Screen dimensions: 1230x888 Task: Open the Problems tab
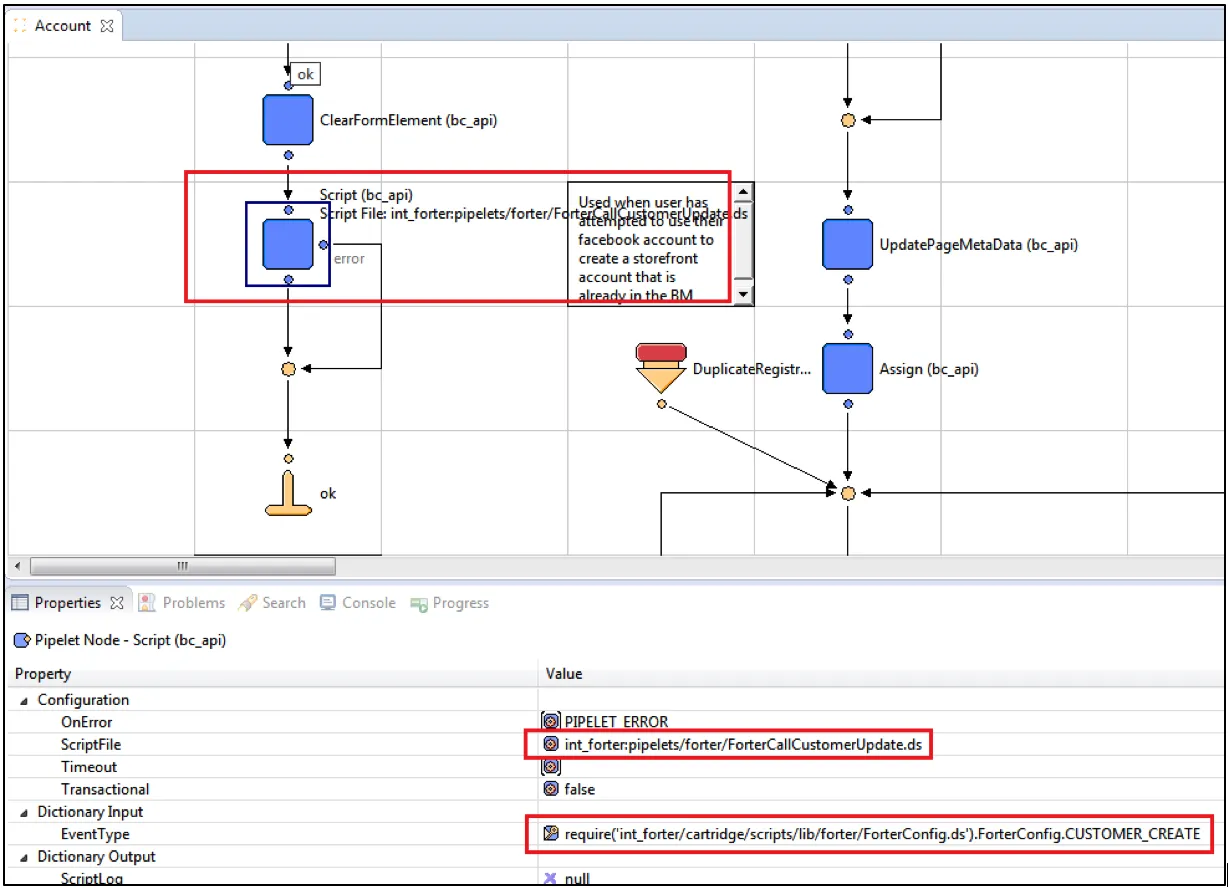pyautogui.click(x=182, y=603)
